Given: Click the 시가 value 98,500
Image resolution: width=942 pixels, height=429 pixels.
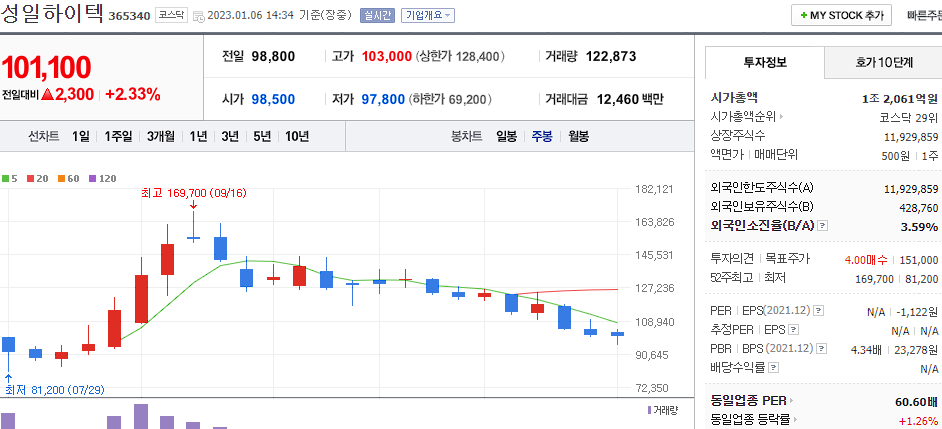Looking at the screenshot, I should coord(273,99).
